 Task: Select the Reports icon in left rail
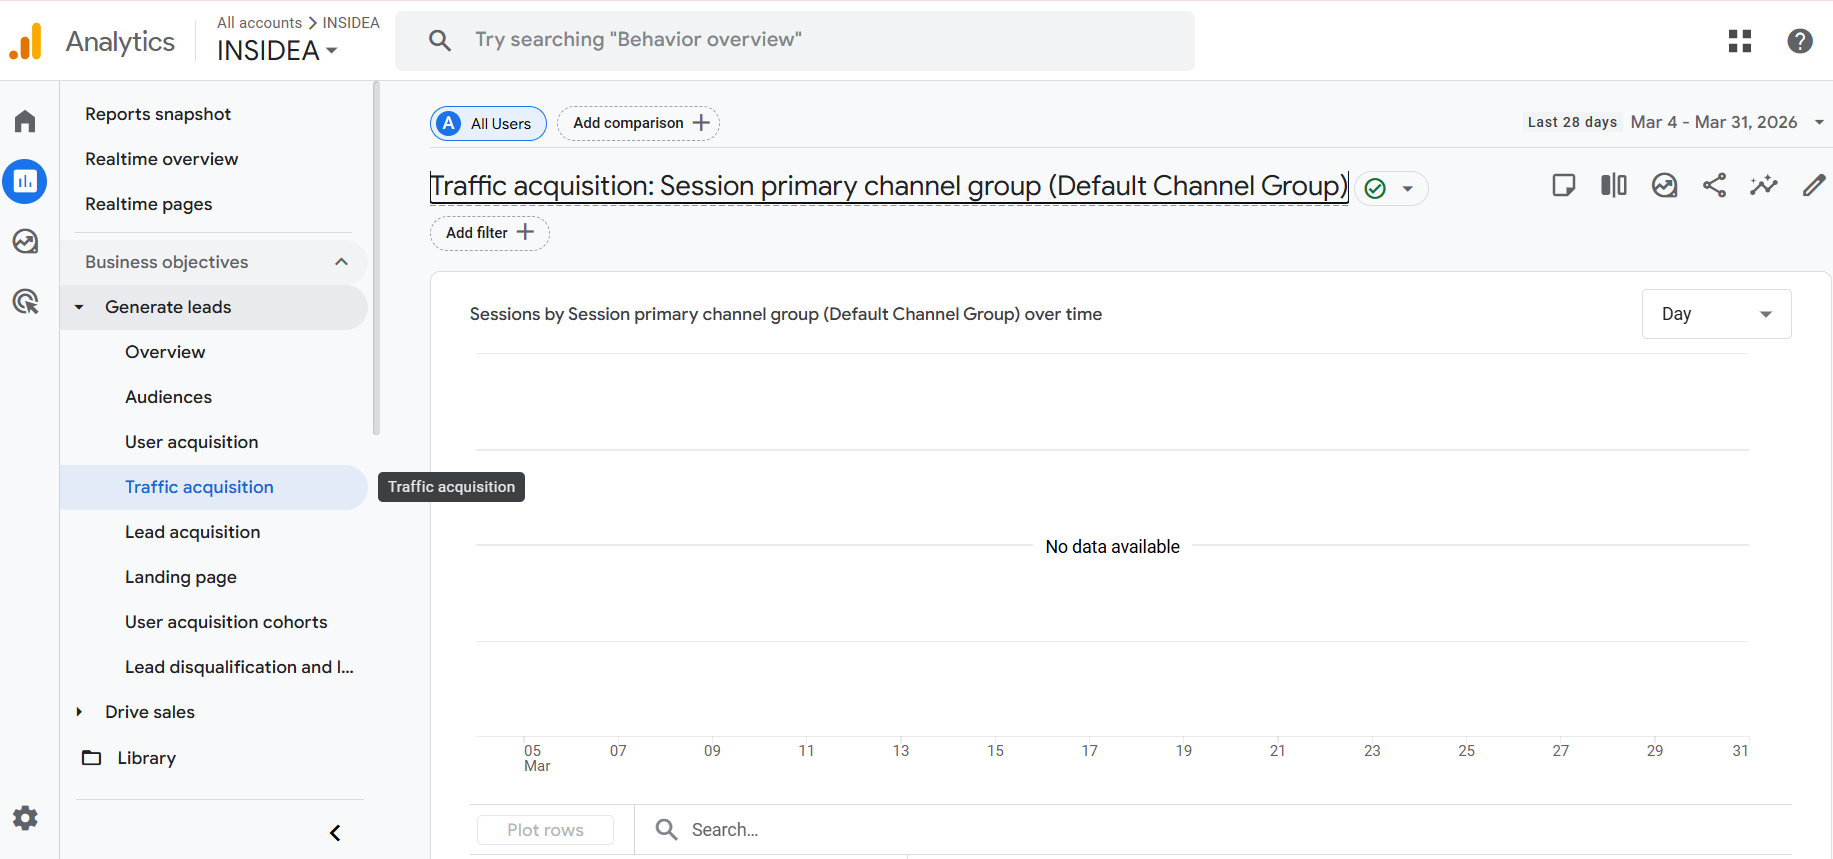[25, 181]
